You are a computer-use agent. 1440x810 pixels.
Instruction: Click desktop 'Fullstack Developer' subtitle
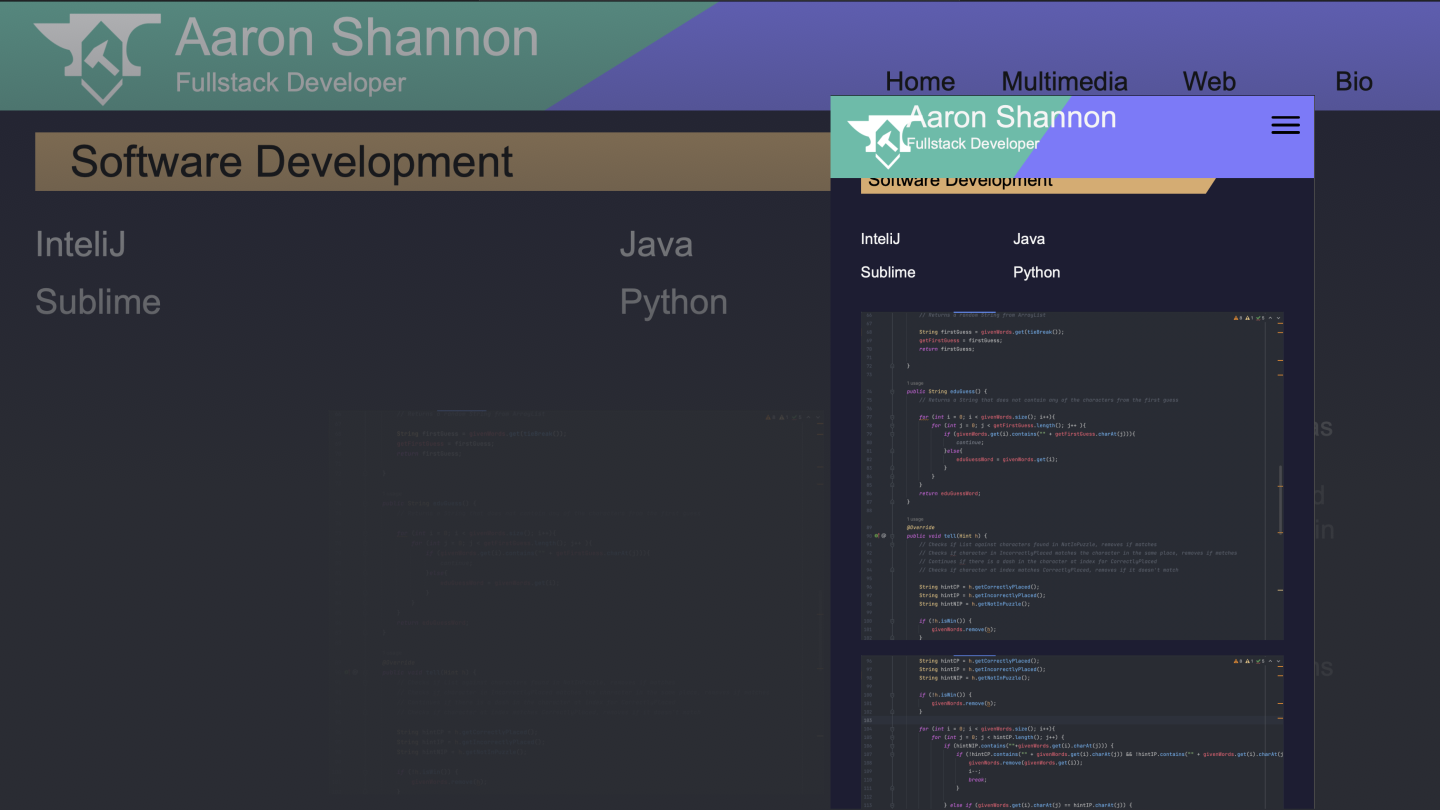[x=291, y=83]
